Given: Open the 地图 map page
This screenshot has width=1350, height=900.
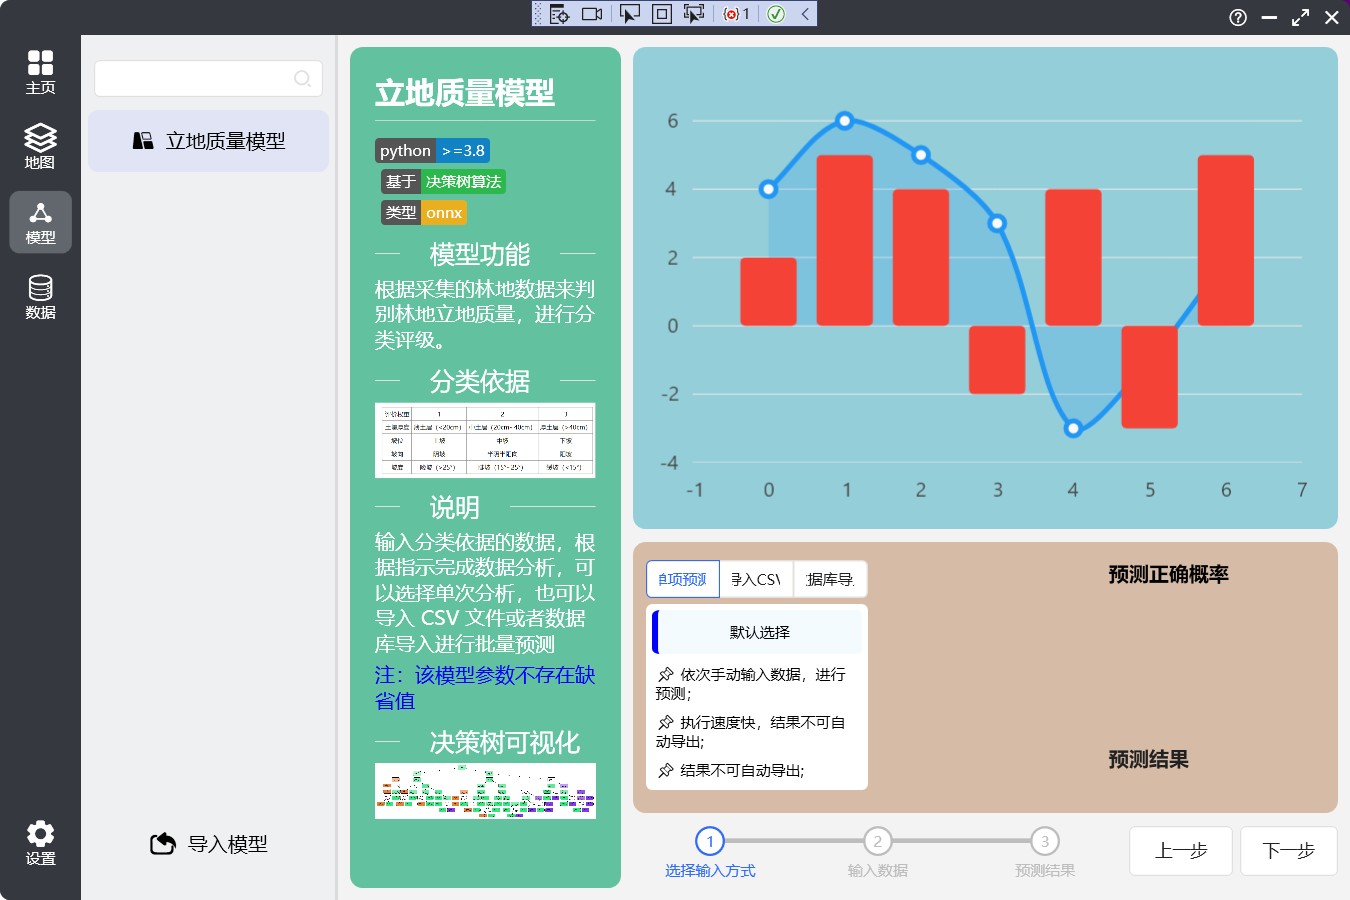Looking at the screenshot, I should point(40,146).
